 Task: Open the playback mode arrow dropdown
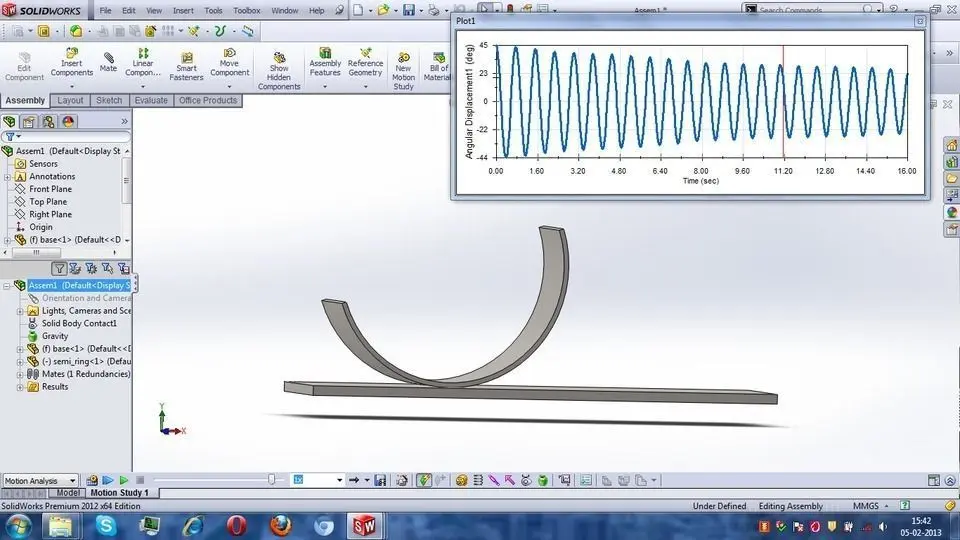click(367, 481)
